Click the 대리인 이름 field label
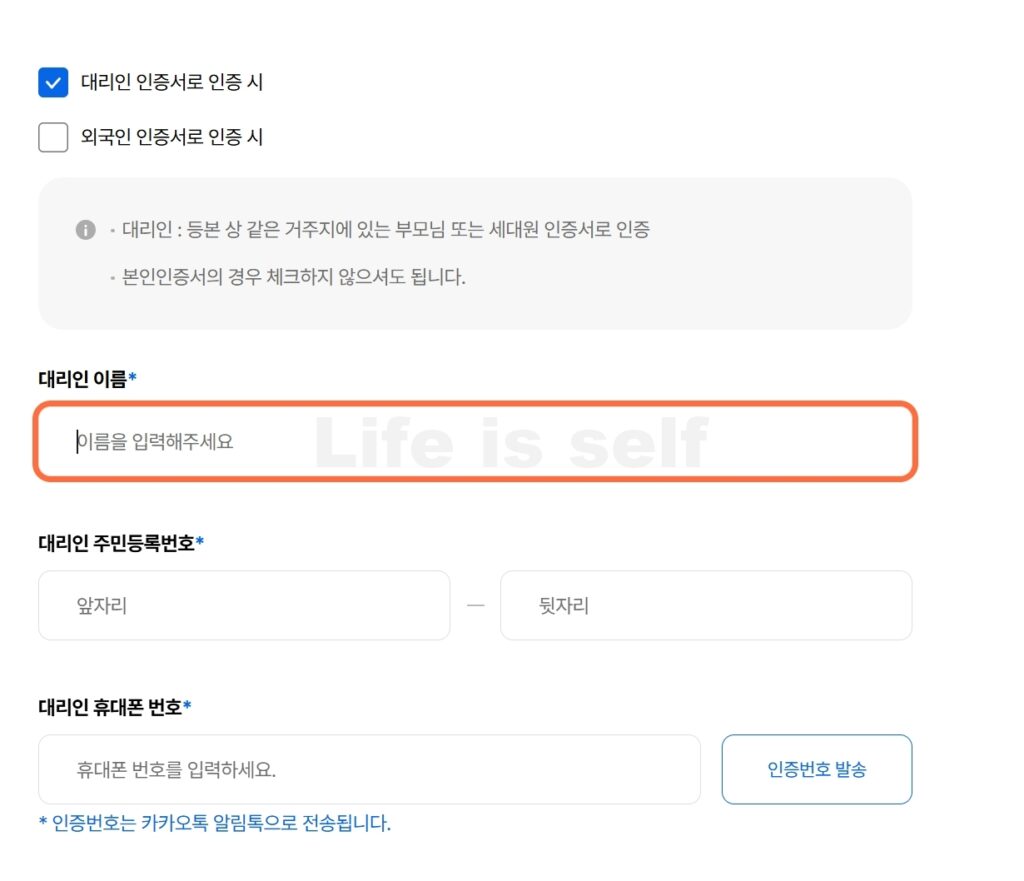The image size is (1024, 881). (83, 379)
